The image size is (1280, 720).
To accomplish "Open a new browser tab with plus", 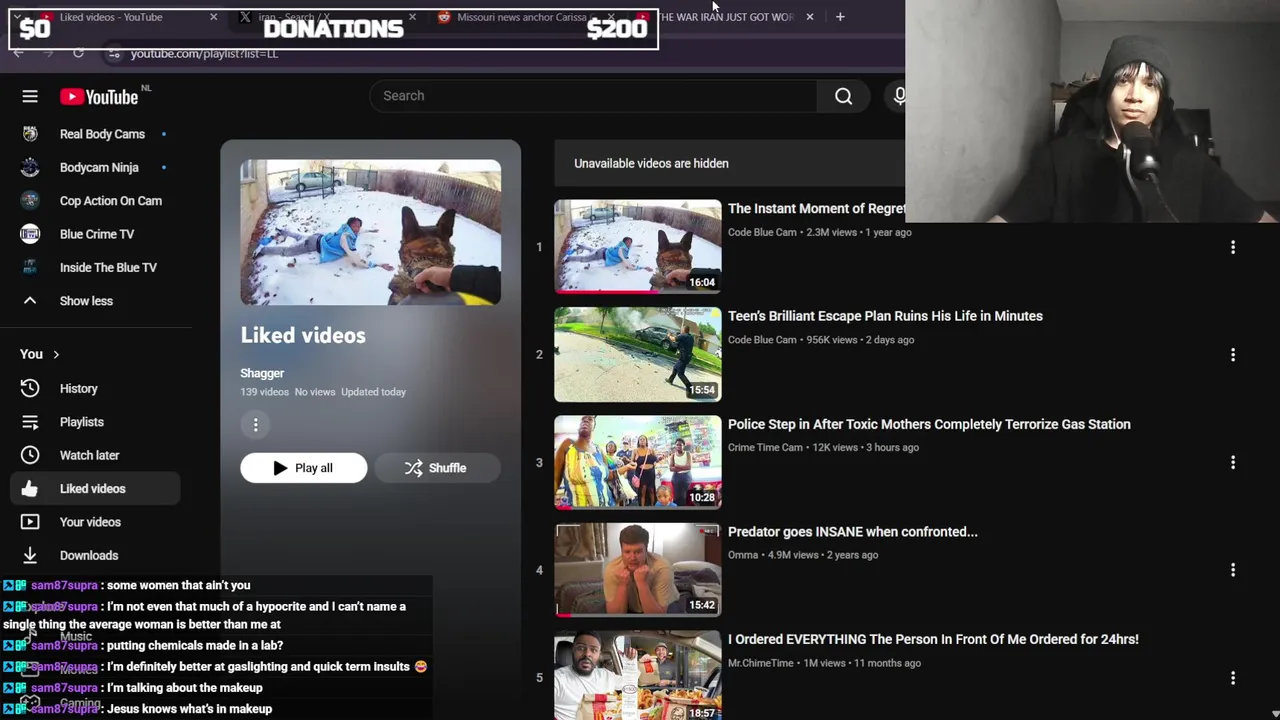I will click(840, 17).
